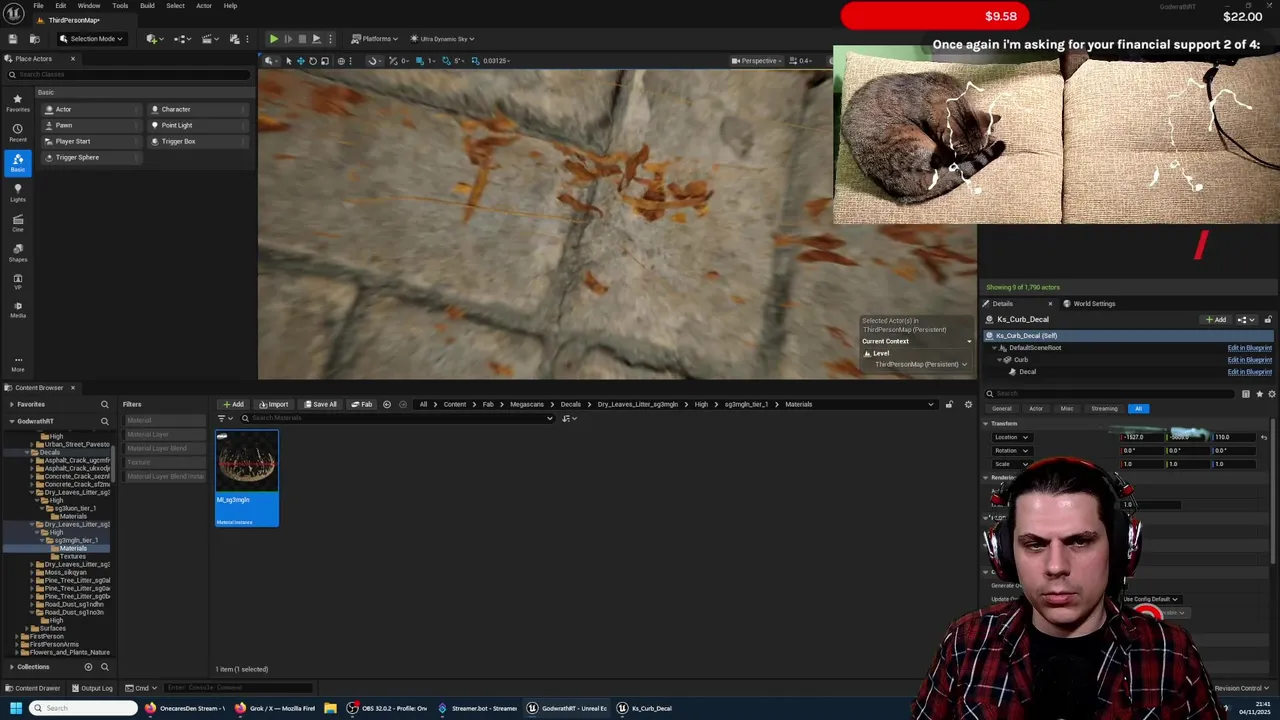Toggle the grid snap icon next to value 1
This screenshot has height=720, width=1280.
pos(419,61)
